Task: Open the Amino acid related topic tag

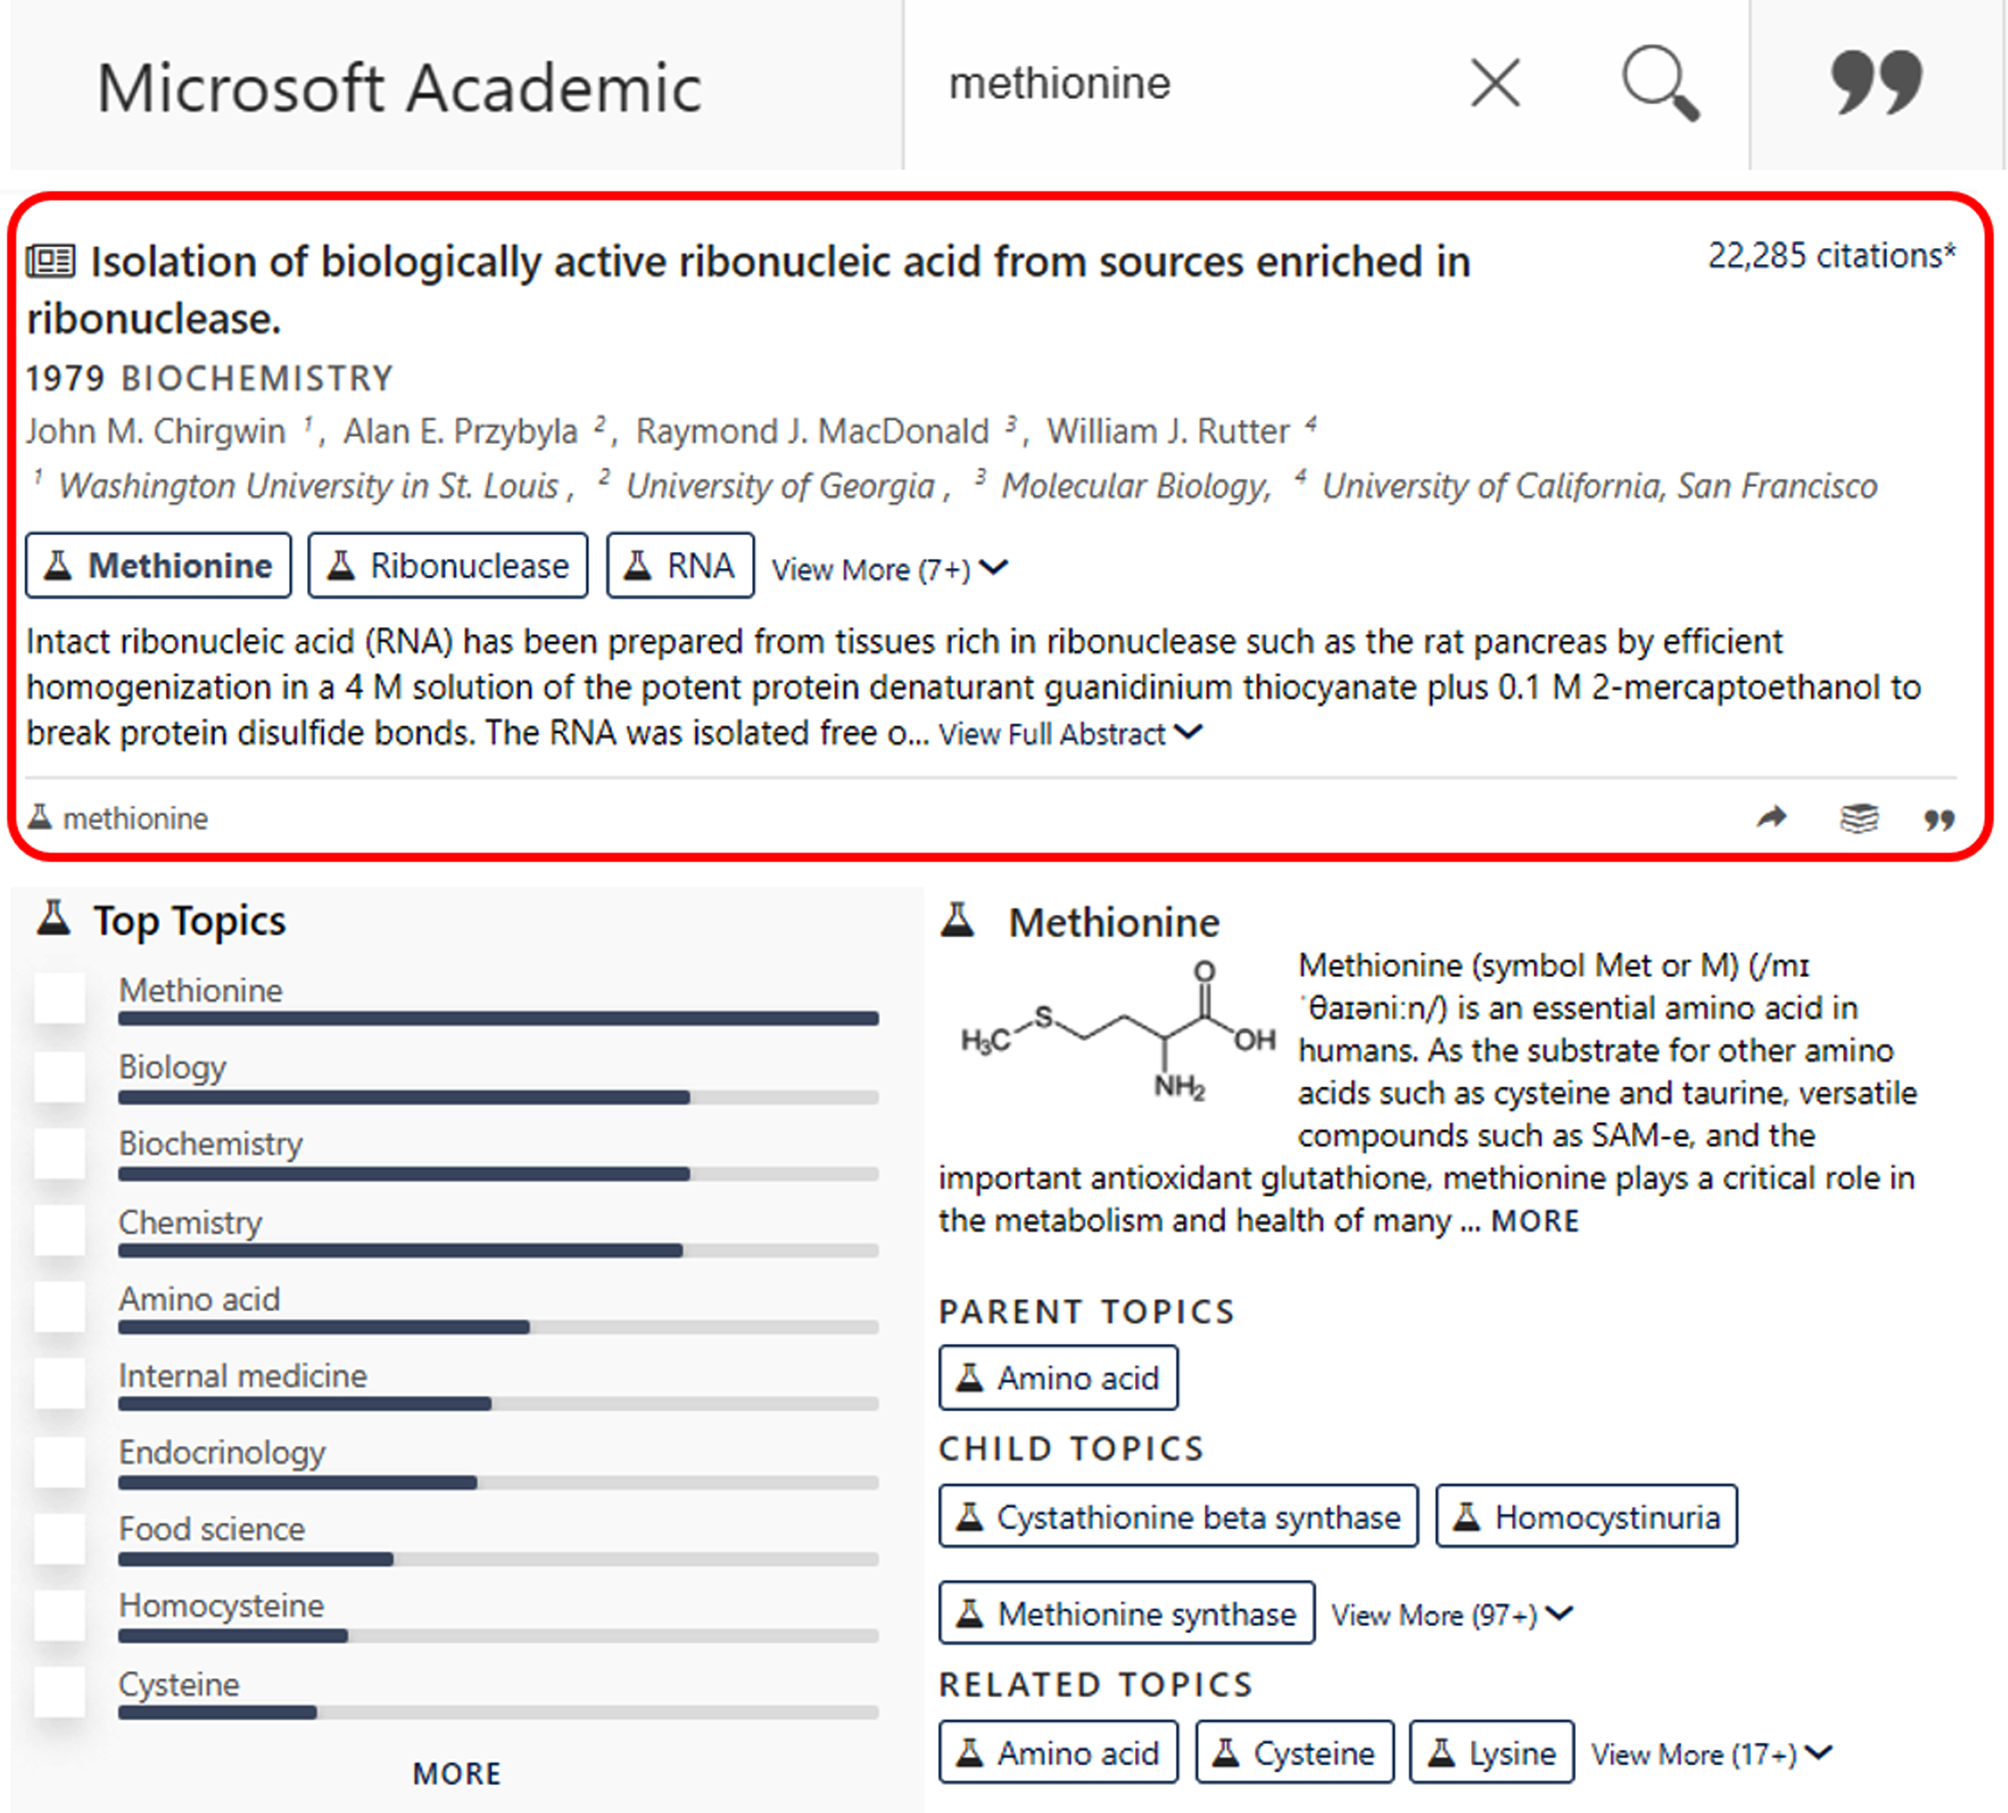Action: [1058, 1752]
